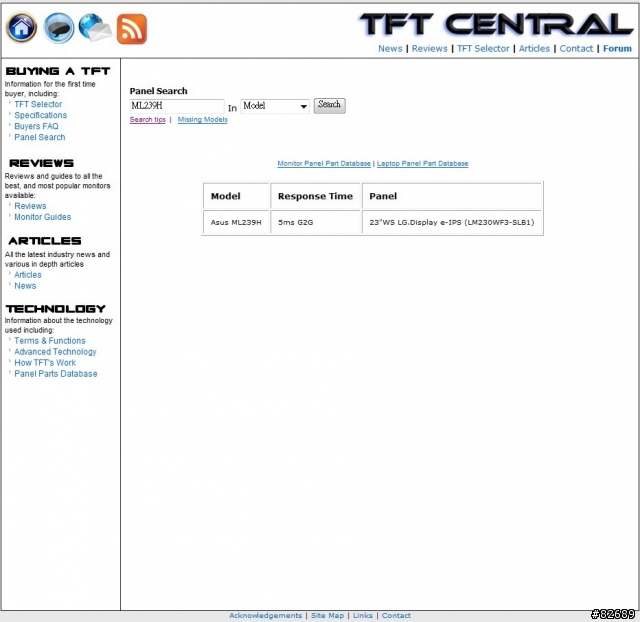Open Advanced Technology in the sidebar
This screenshot has width=640, height=622.
click(x=55, y=351)
